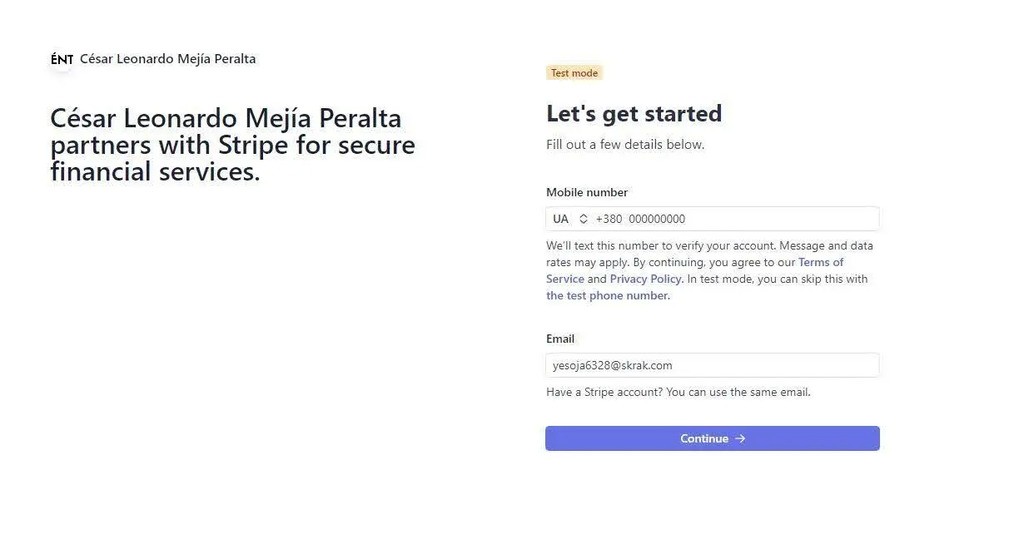Click the Test mode badge
This screenshot has height=539, width=1024.
[x=574, y=73]
